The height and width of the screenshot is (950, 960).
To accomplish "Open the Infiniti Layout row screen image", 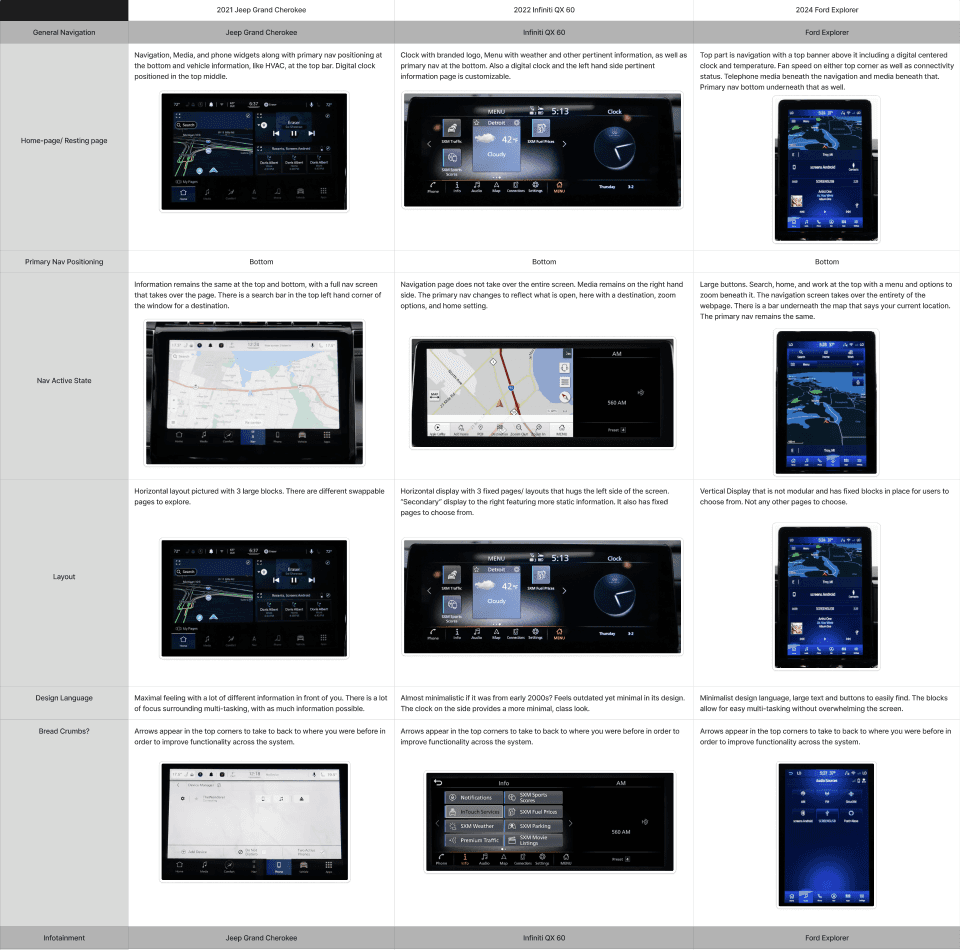I will coord(542,597).
